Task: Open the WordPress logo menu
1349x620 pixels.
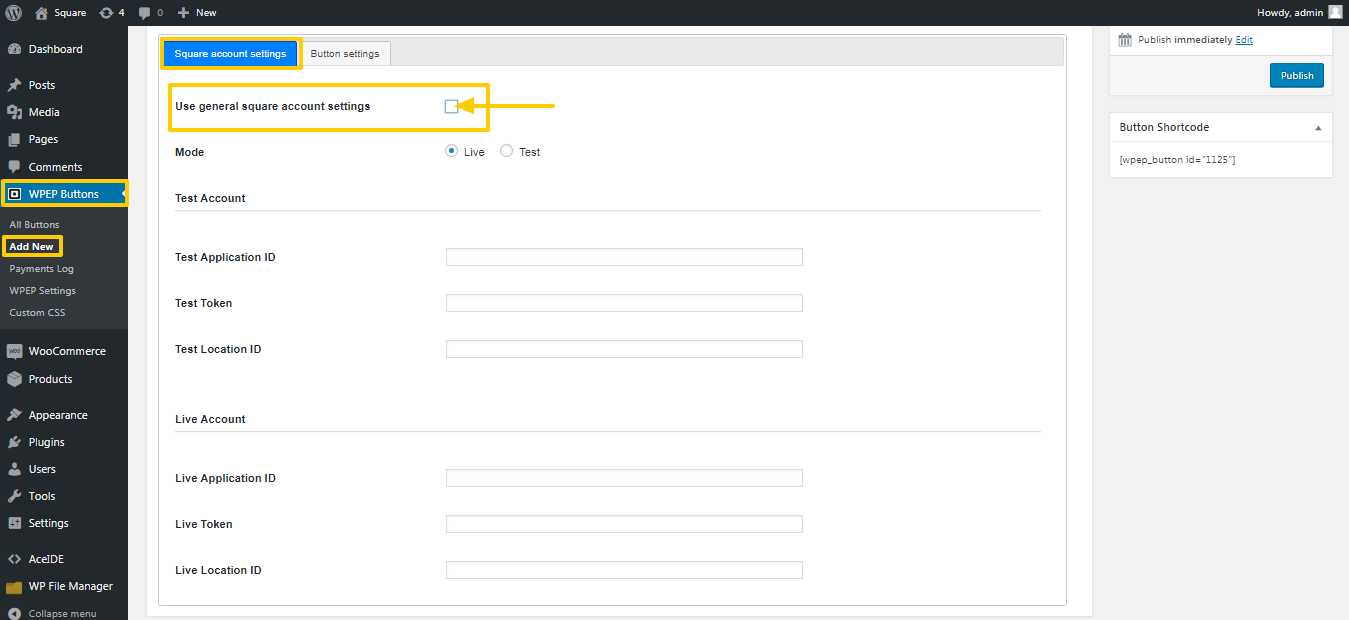Action: coord(13,12)
